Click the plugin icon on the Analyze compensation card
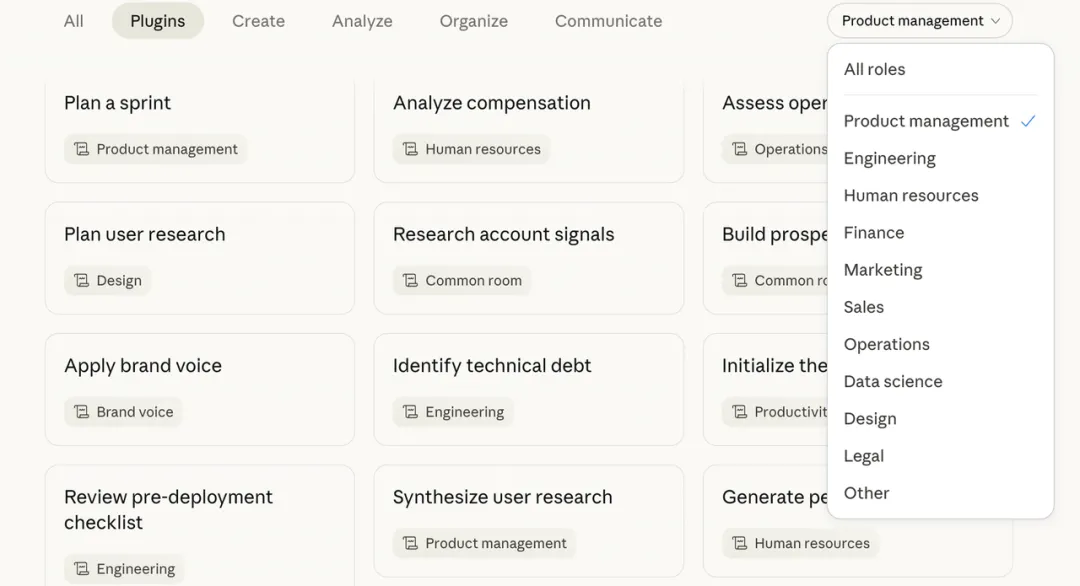Image resolution: width=1080 pixels, height=586 pixels. coord(411,149)
